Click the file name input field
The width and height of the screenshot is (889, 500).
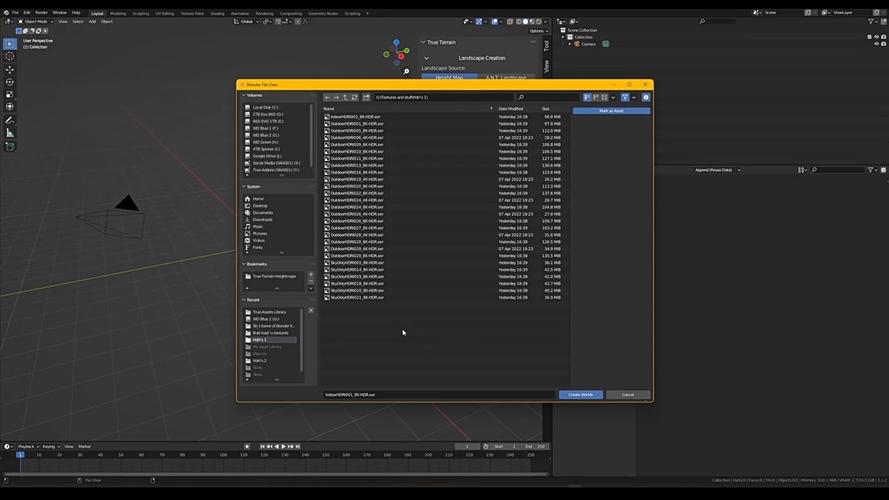tap(439, 395)
